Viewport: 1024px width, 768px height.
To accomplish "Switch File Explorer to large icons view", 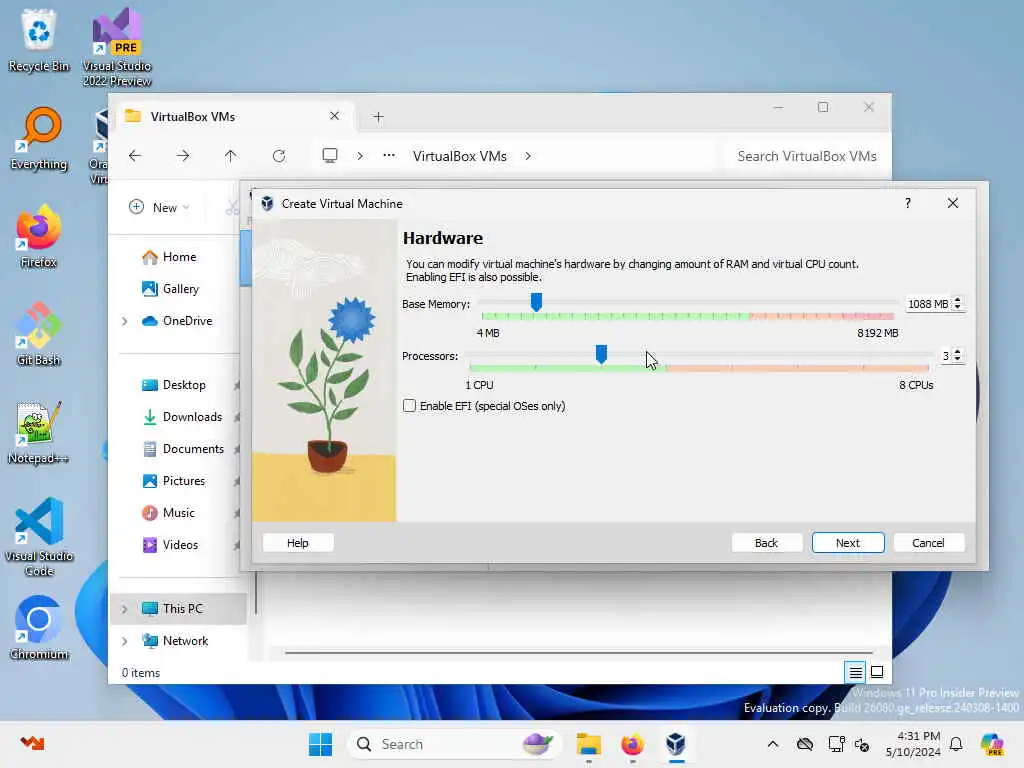I will pyautogui.click(x=877, y=671).
